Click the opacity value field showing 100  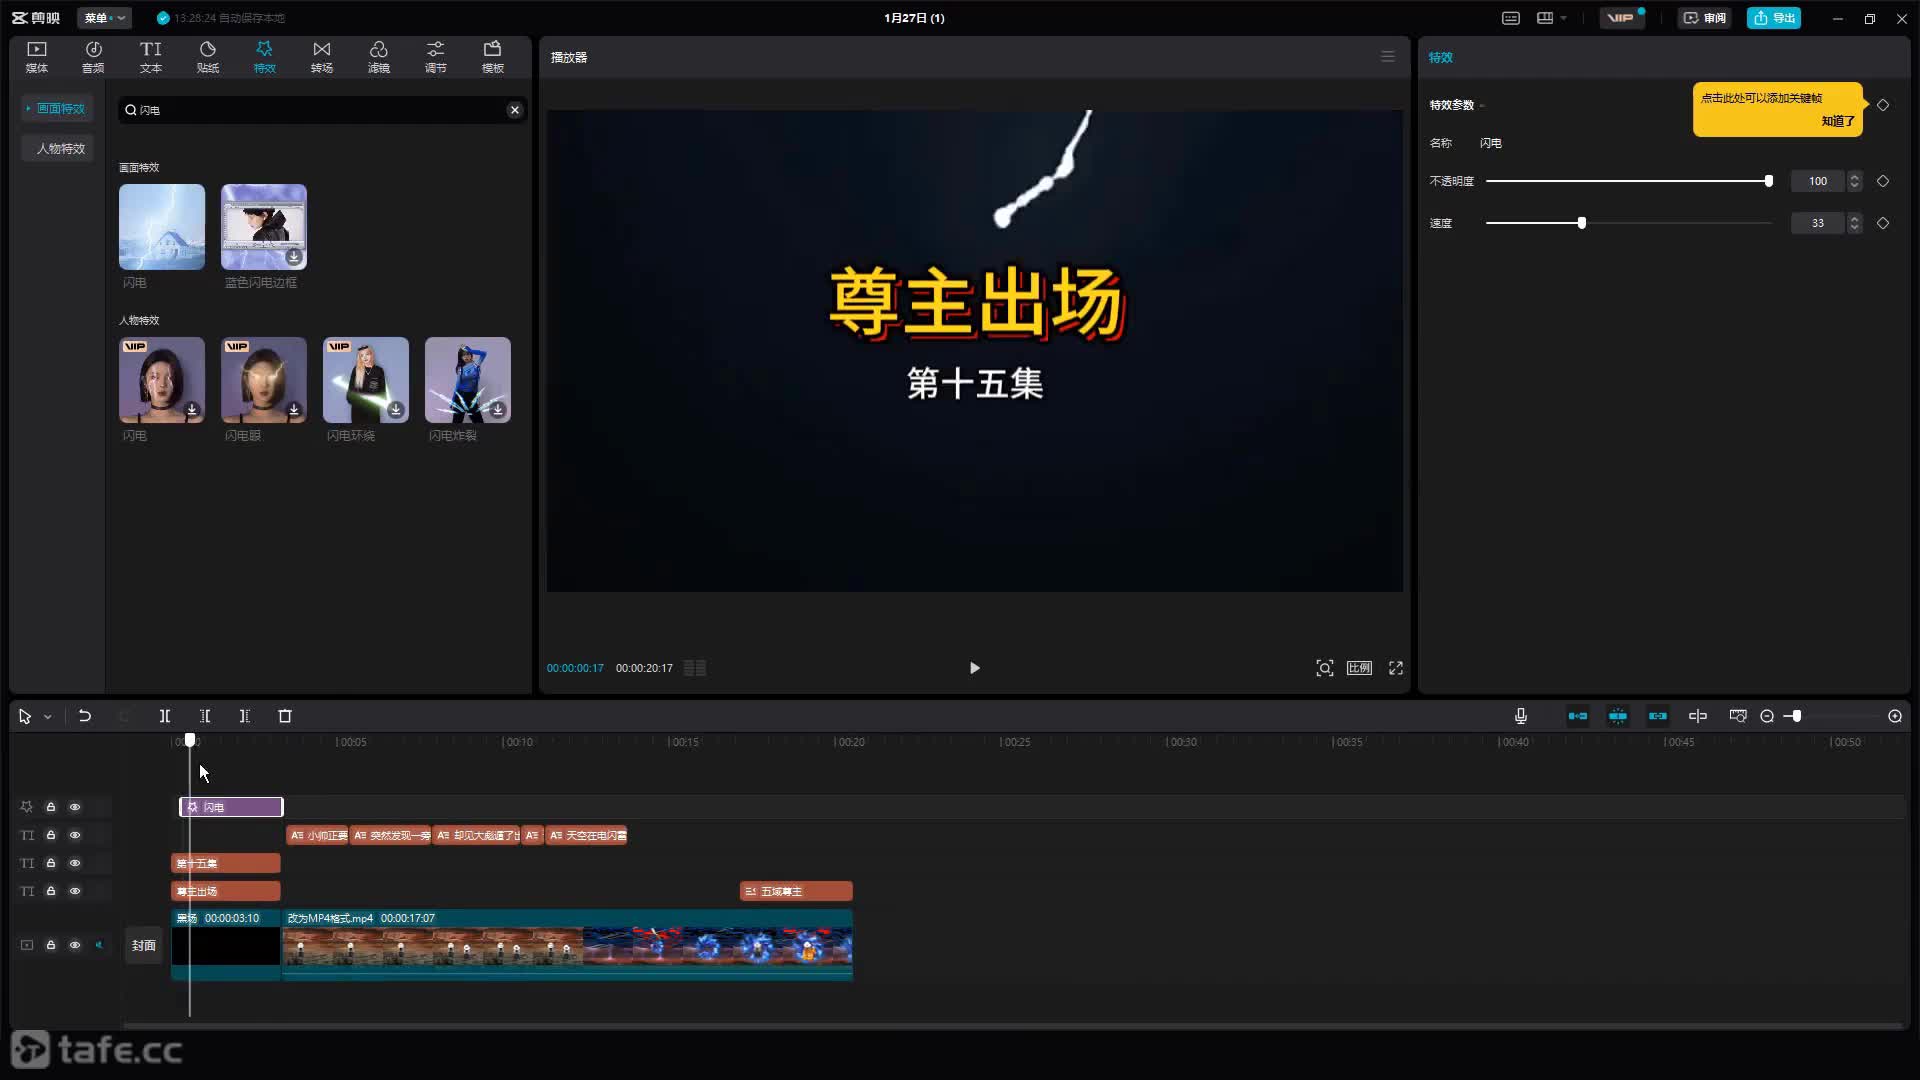tap(1817, 181)
